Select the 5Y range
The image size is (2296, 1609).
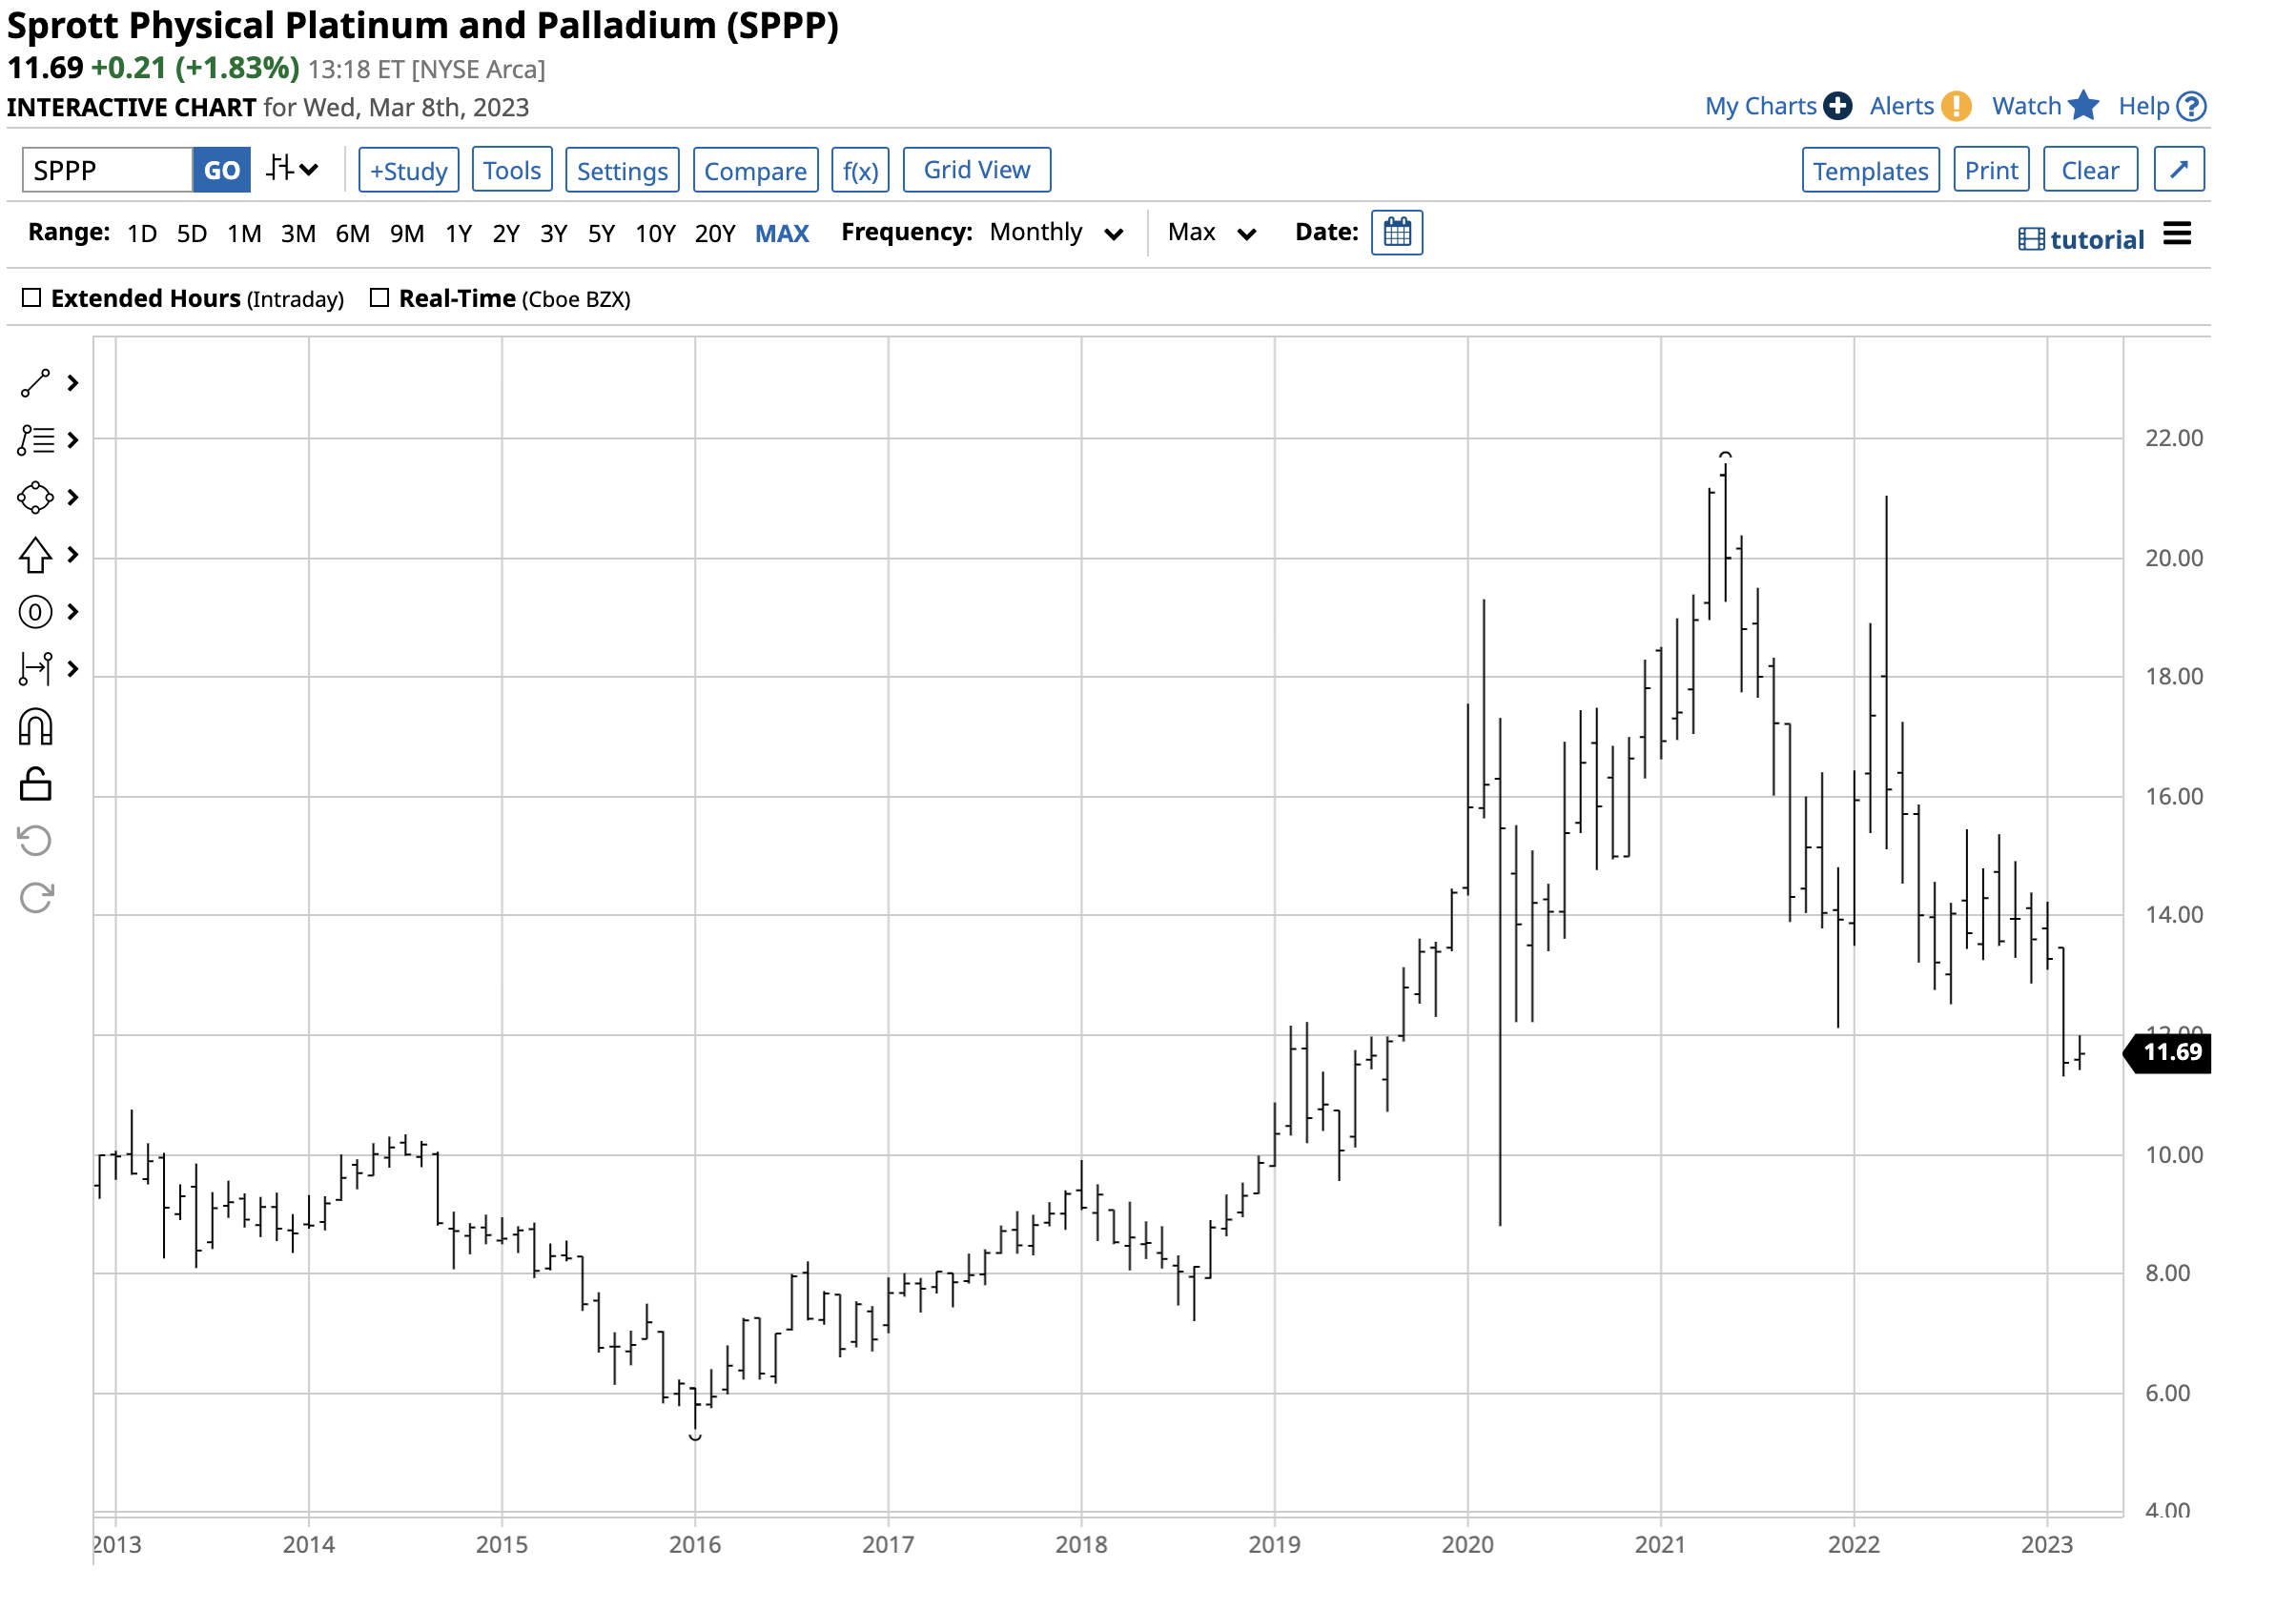click(601, 234)
